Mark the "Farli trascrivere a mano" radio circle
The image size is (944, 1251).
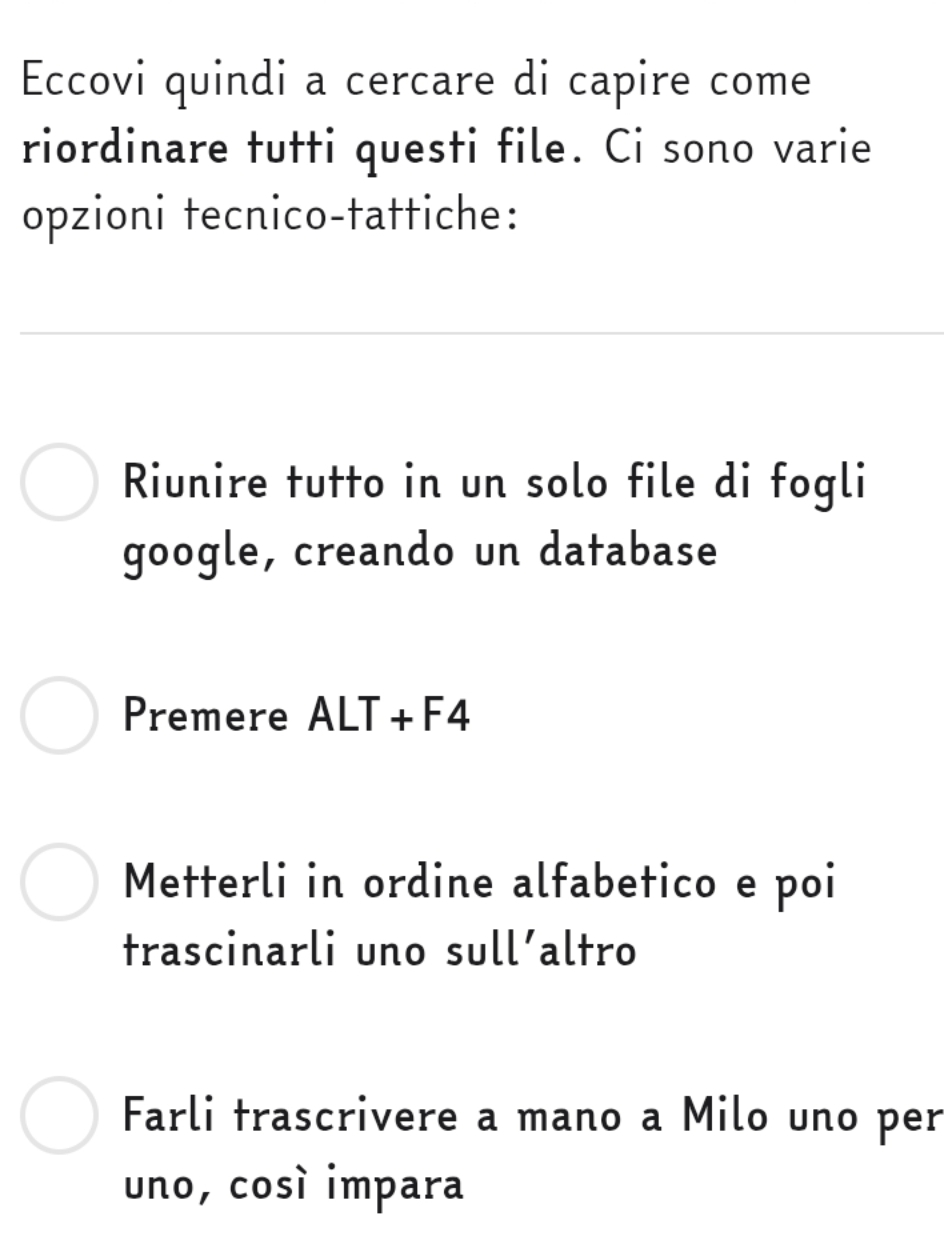(x=60, y=1115)
